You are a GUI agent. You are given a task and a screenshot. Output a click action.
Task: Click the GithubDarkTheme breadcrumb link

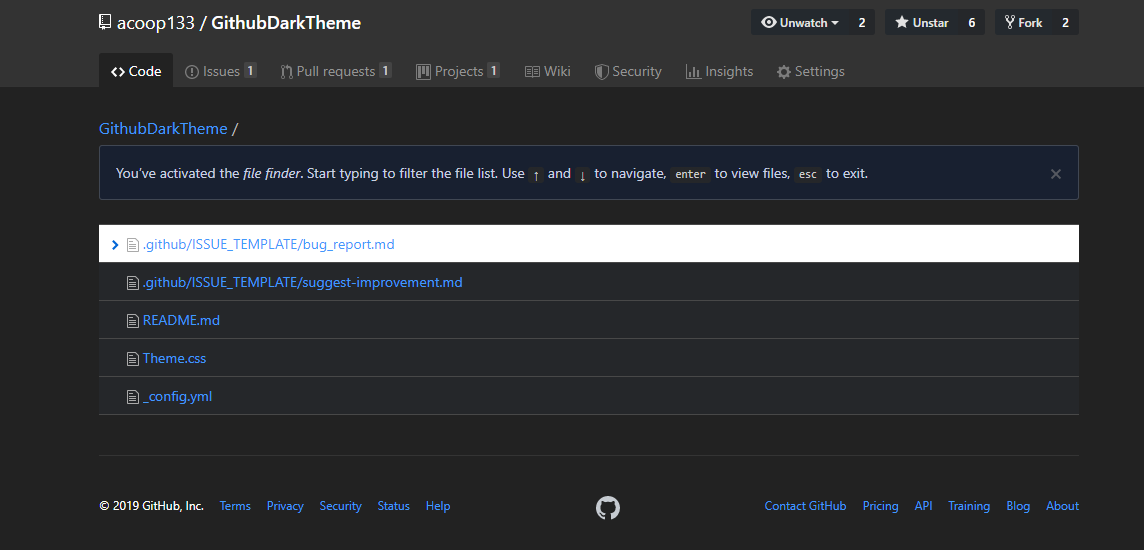163,128
